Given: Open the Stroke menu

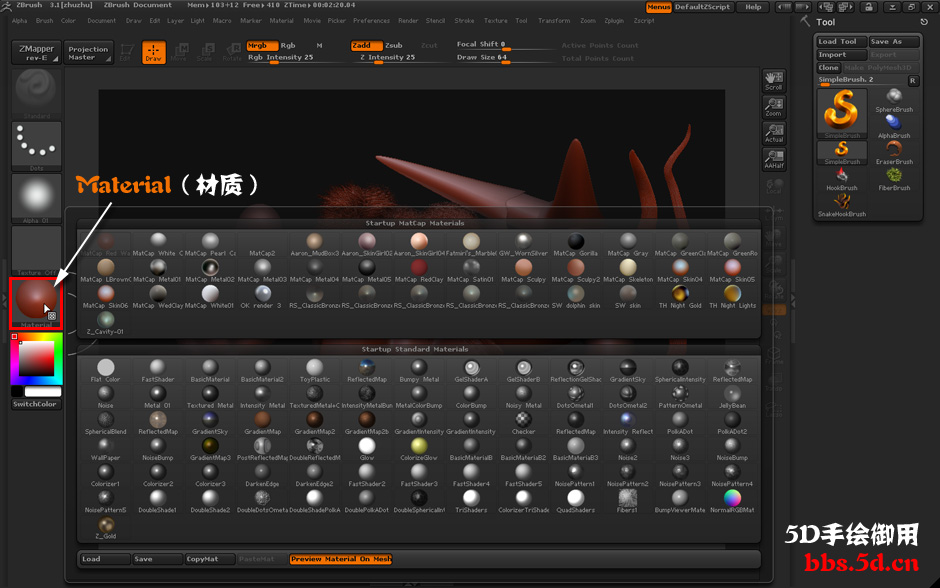Looking at the screenshot, I should tap(464, 20).
